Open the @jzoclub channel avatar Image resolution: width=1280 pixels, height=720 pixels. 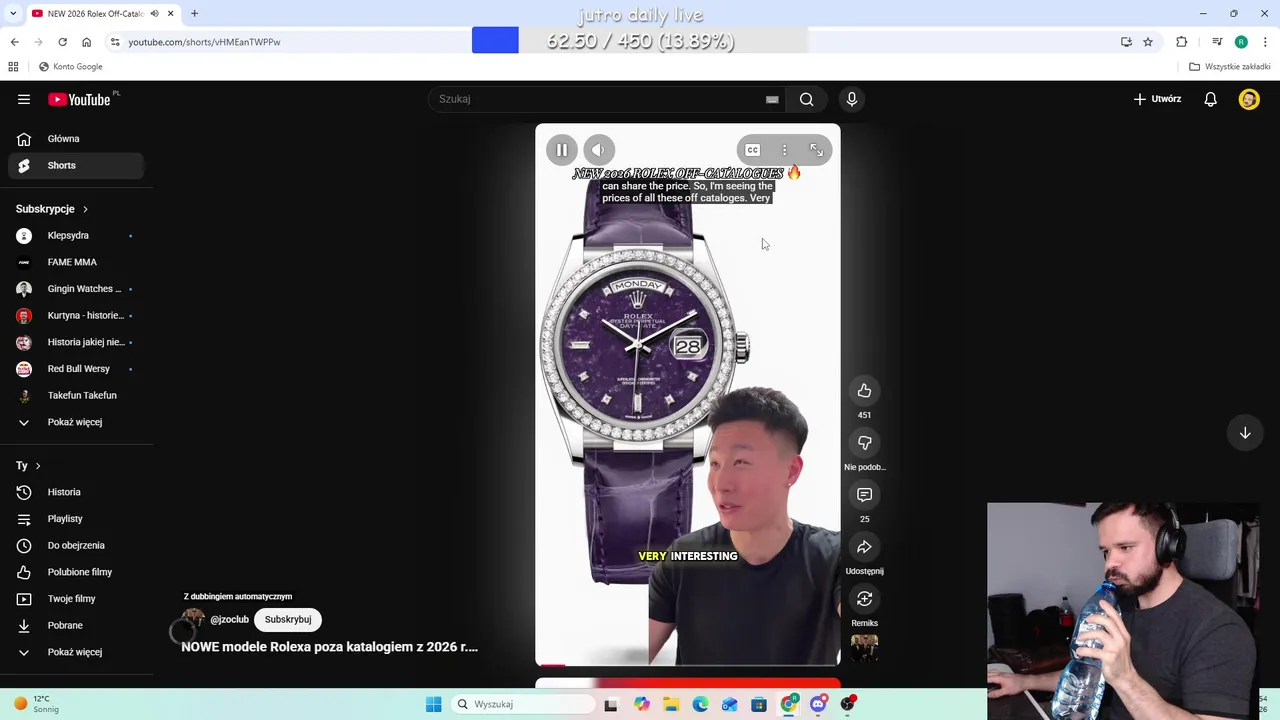pyautogui.click(x=193, y=619)
